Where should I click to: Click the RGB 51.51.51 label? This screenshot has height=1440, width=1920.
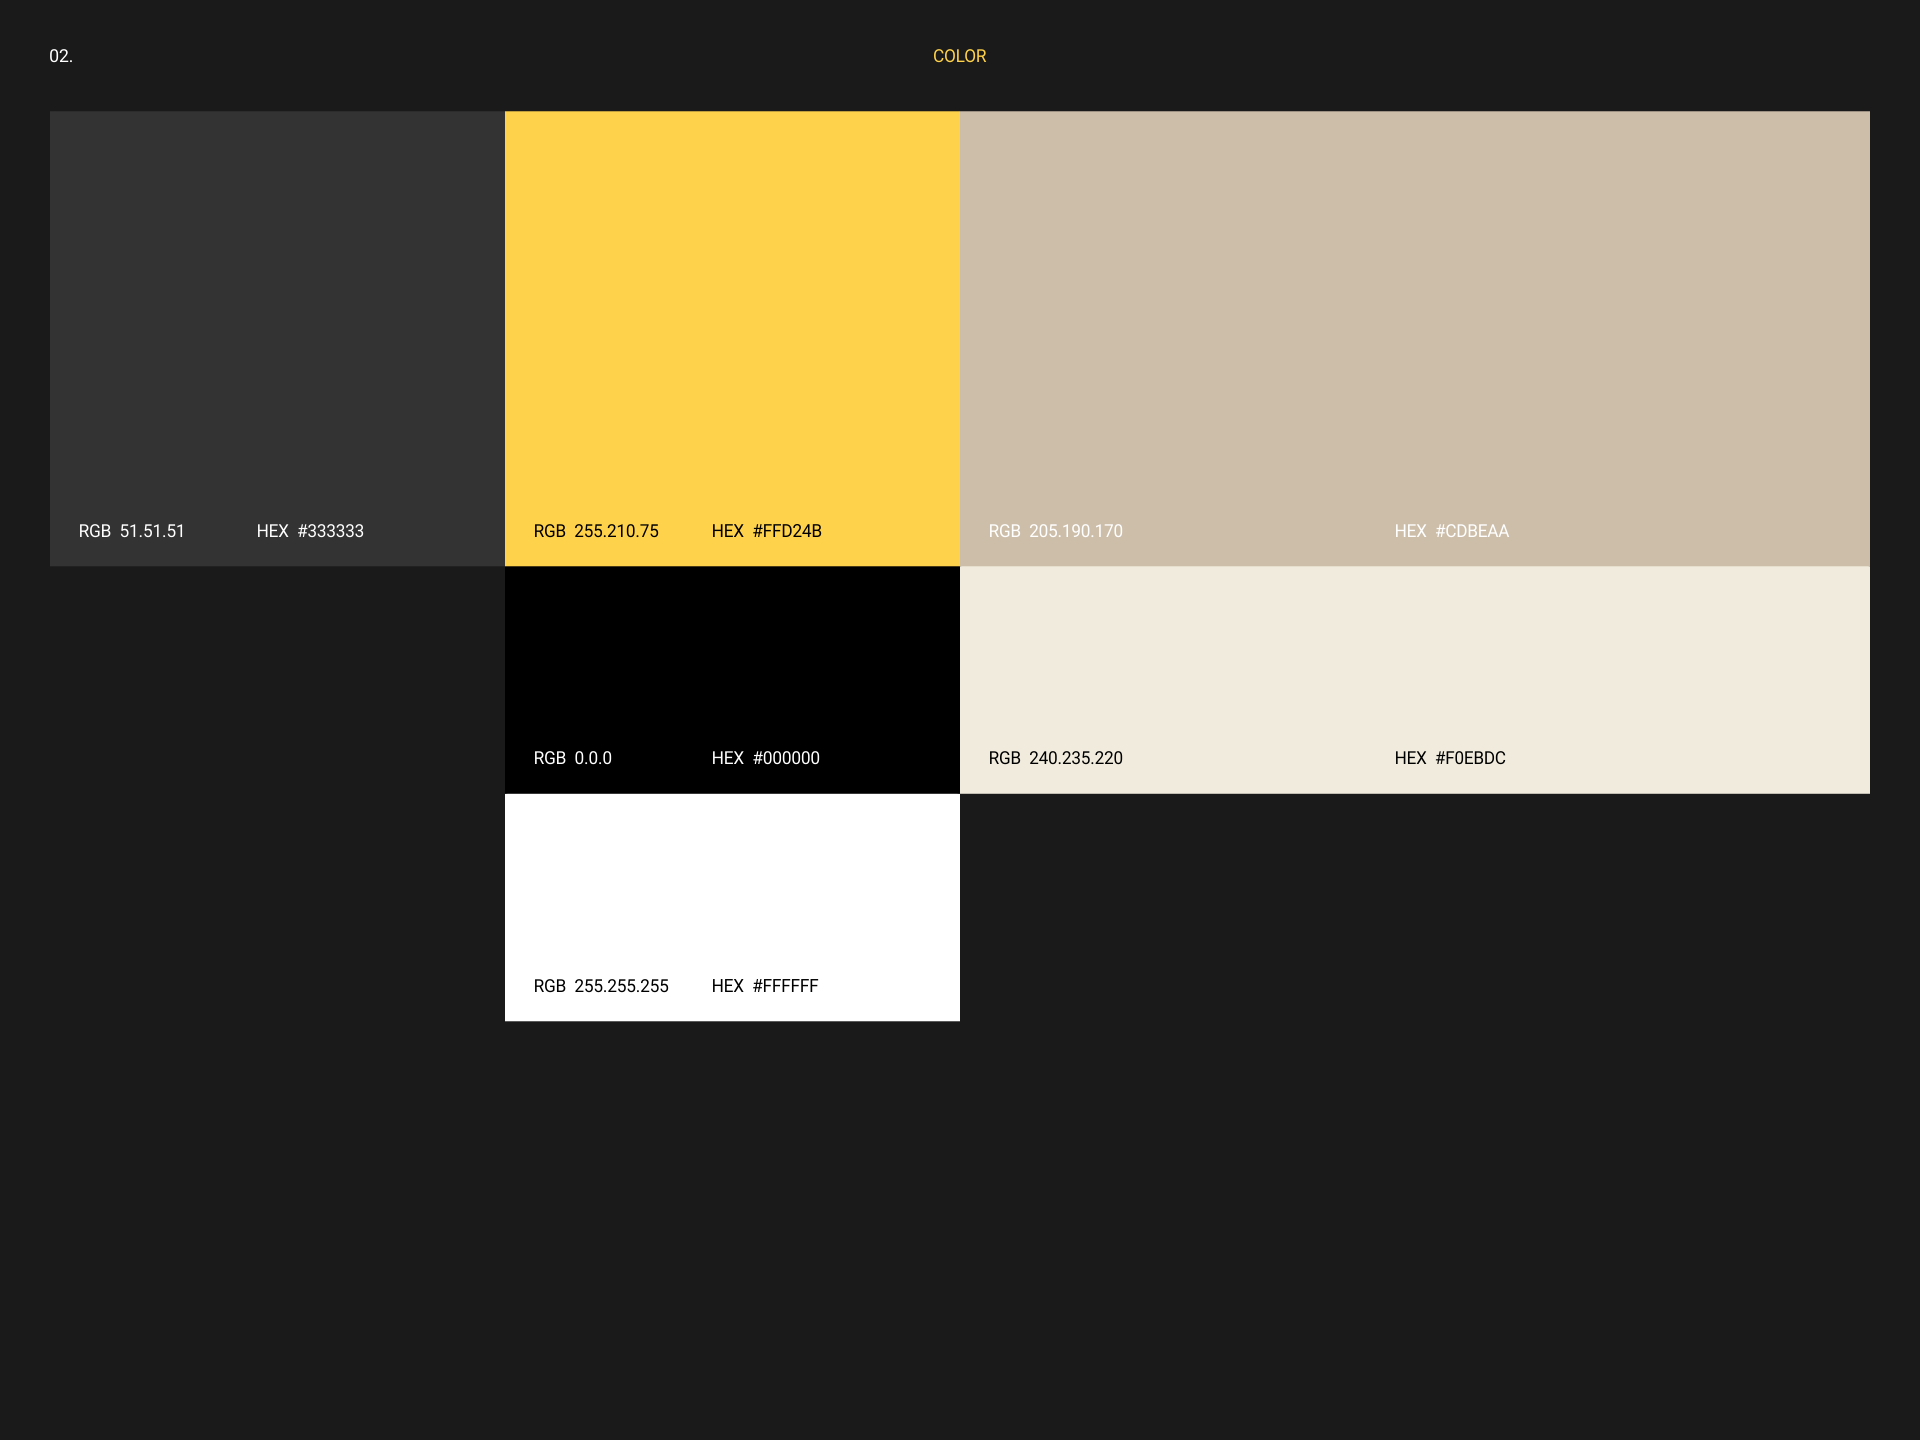click(132, 531)
